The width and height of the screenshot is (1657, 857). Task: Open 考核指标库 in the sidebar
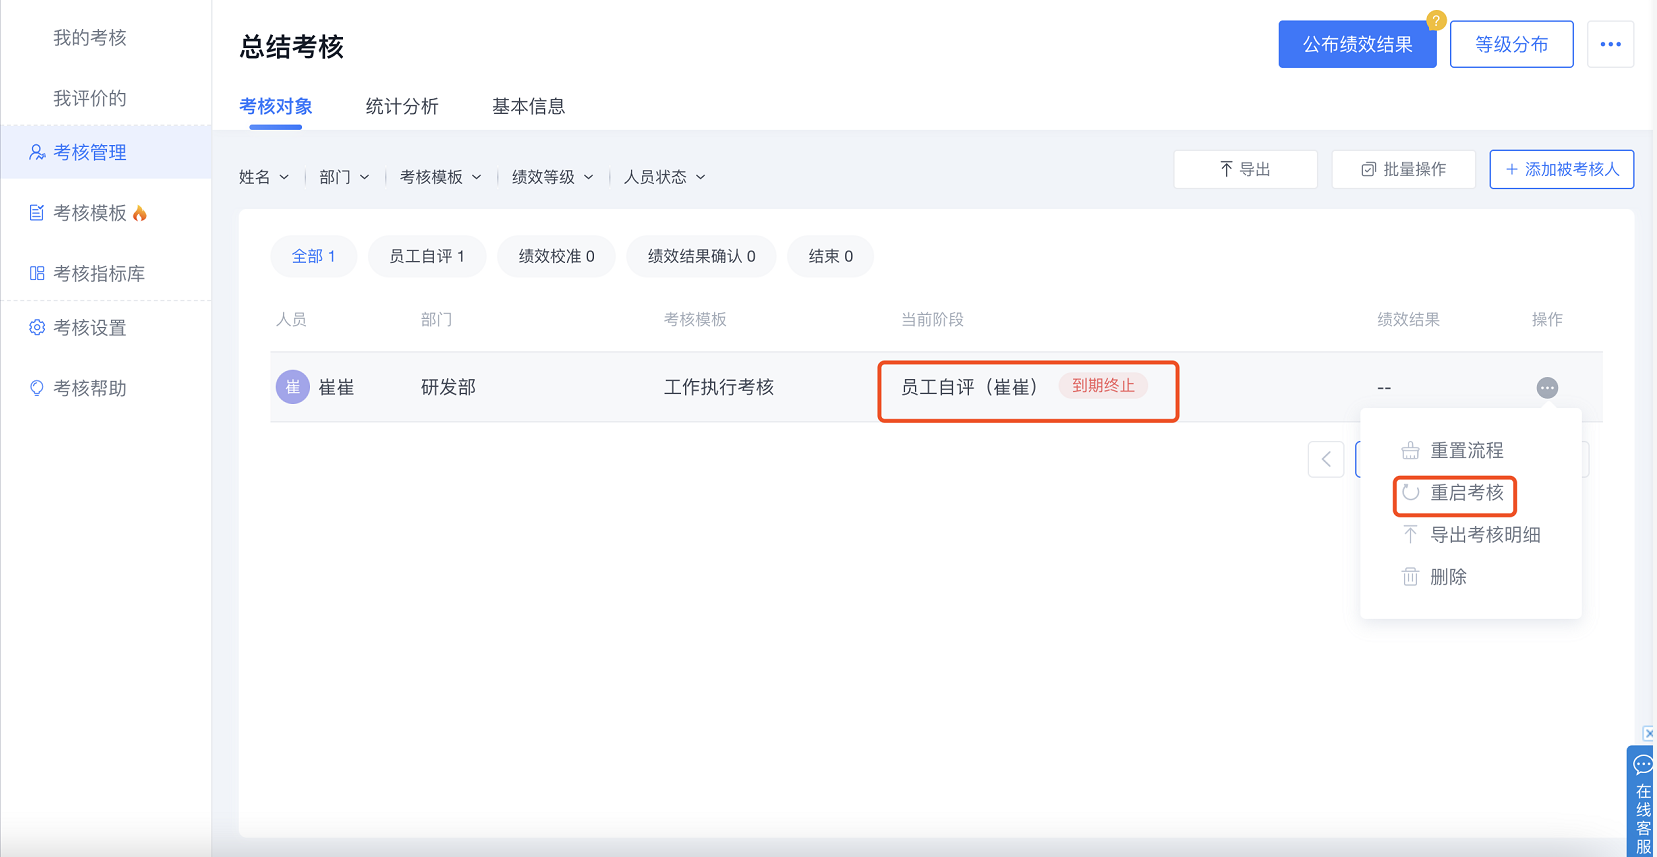[98, 274]
